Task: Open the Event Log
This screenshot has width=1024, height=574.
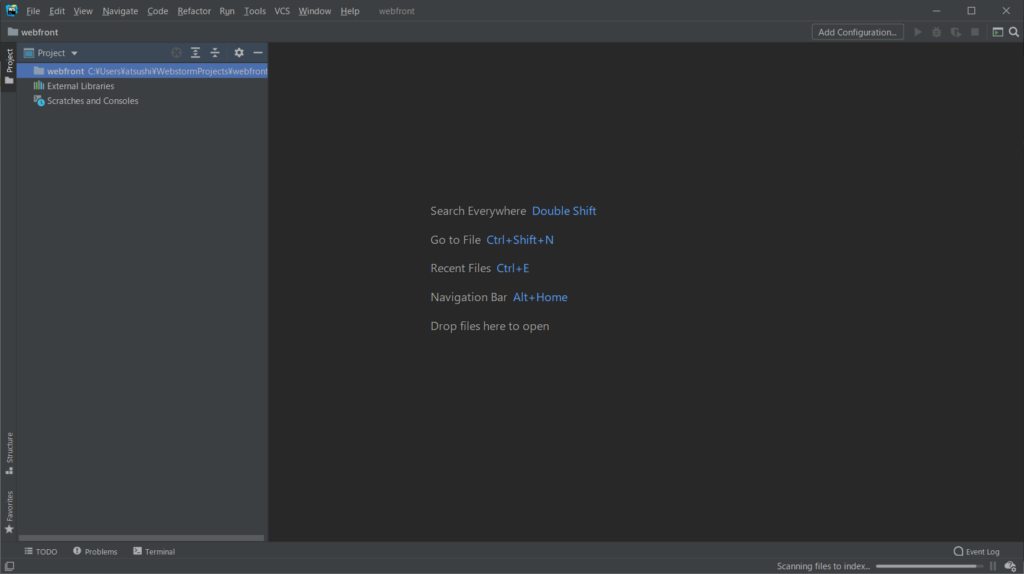Action: [x=976, y=552]
